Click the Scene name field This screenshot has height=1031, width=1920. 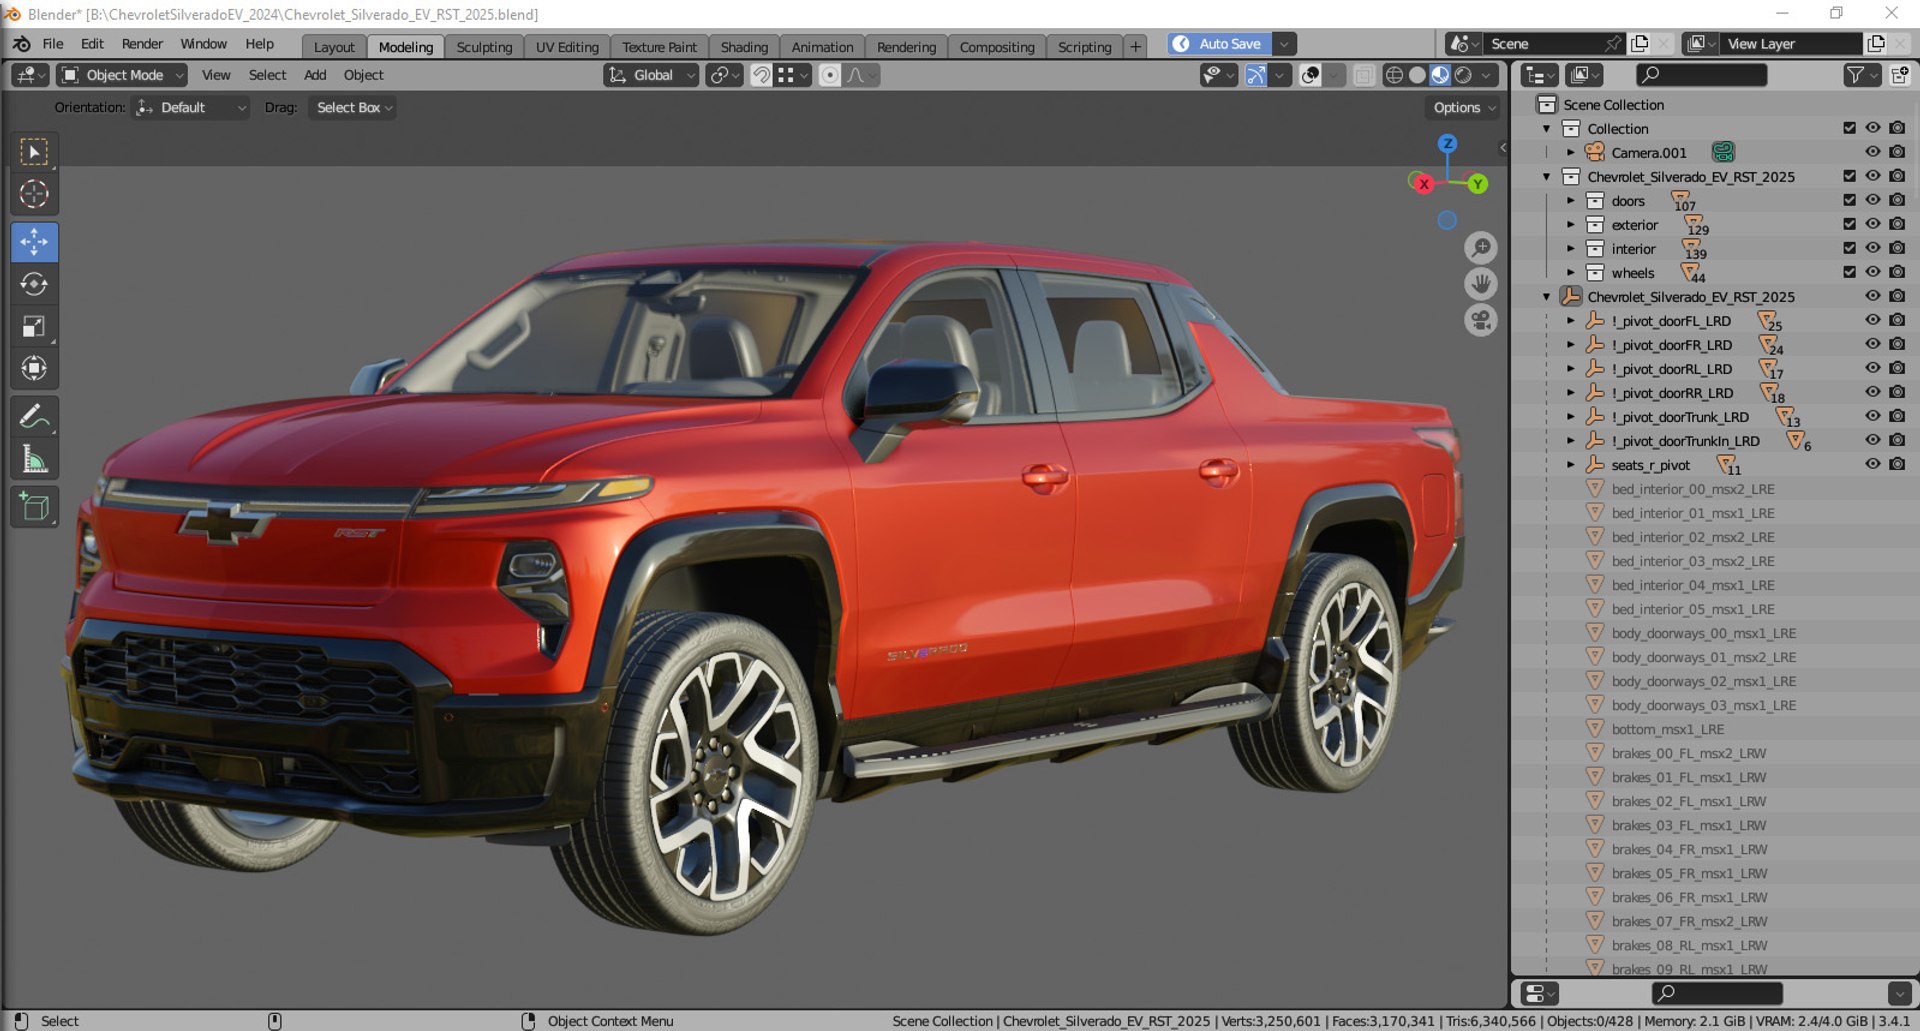click(x=1545, y=44)
